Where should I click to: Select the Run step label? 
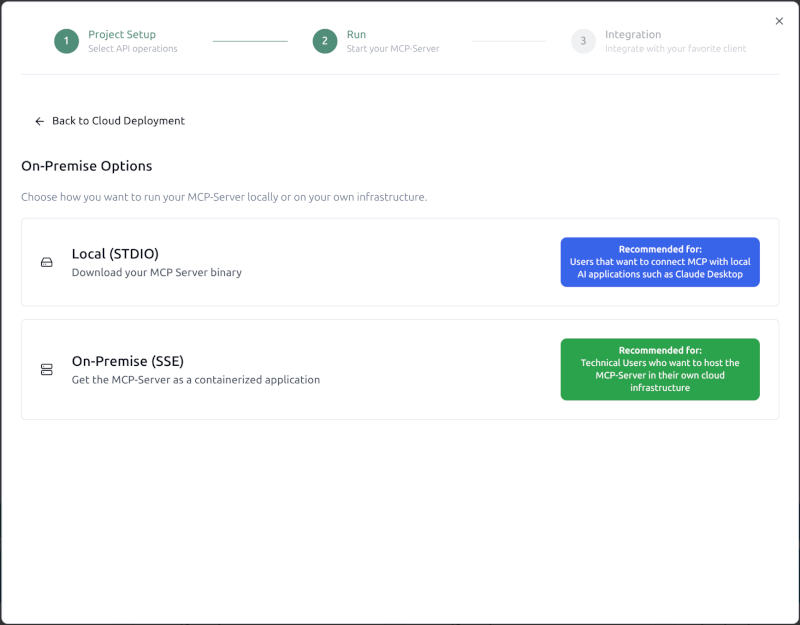356,35
